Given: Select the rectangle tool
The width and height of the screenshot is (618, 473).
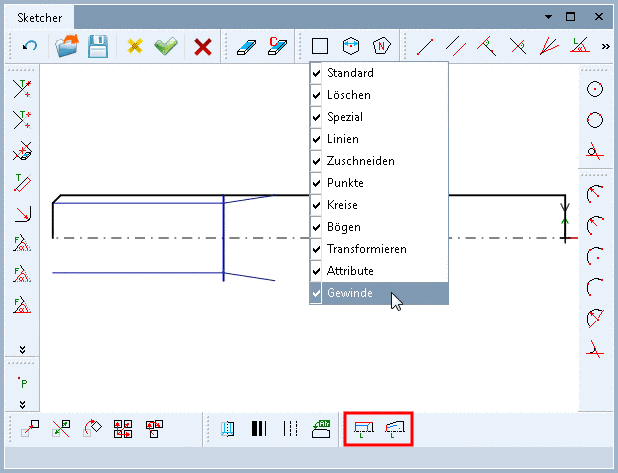Looking at the screenshot, I should tap(320, 46).
